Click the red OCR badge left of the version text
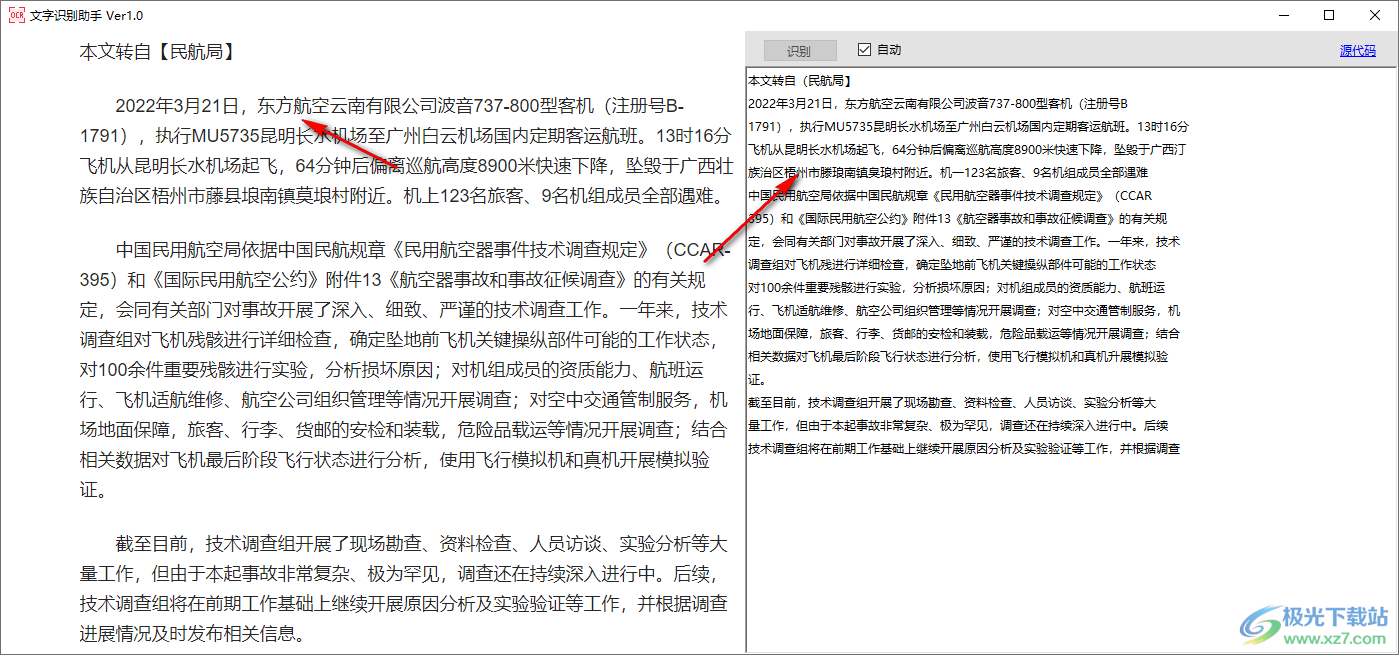The width and height of the screenshot is (1399, 655). point(16,15)
